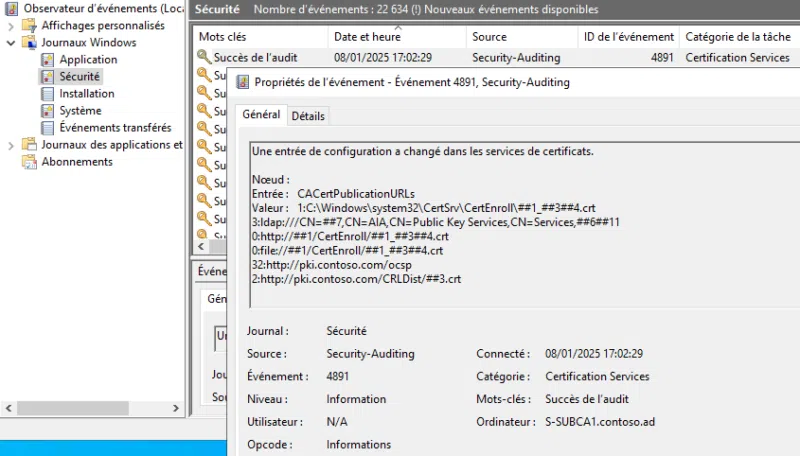This screenshot has height=456, width=800.
Task: Click Opcode value Informations
Action: click(x=359, y=444)
